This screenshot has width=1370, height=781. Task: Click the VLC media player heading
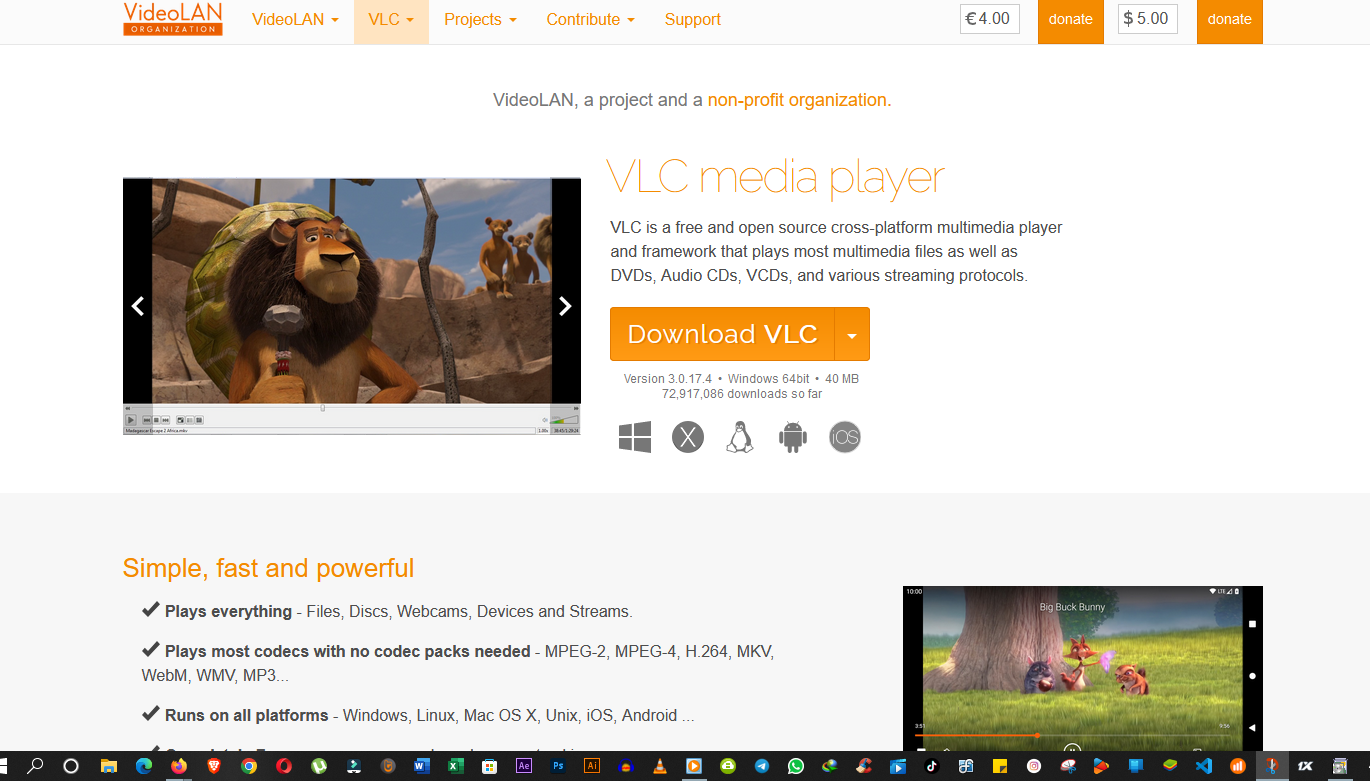pyautogui.click(x=776, y=177)
